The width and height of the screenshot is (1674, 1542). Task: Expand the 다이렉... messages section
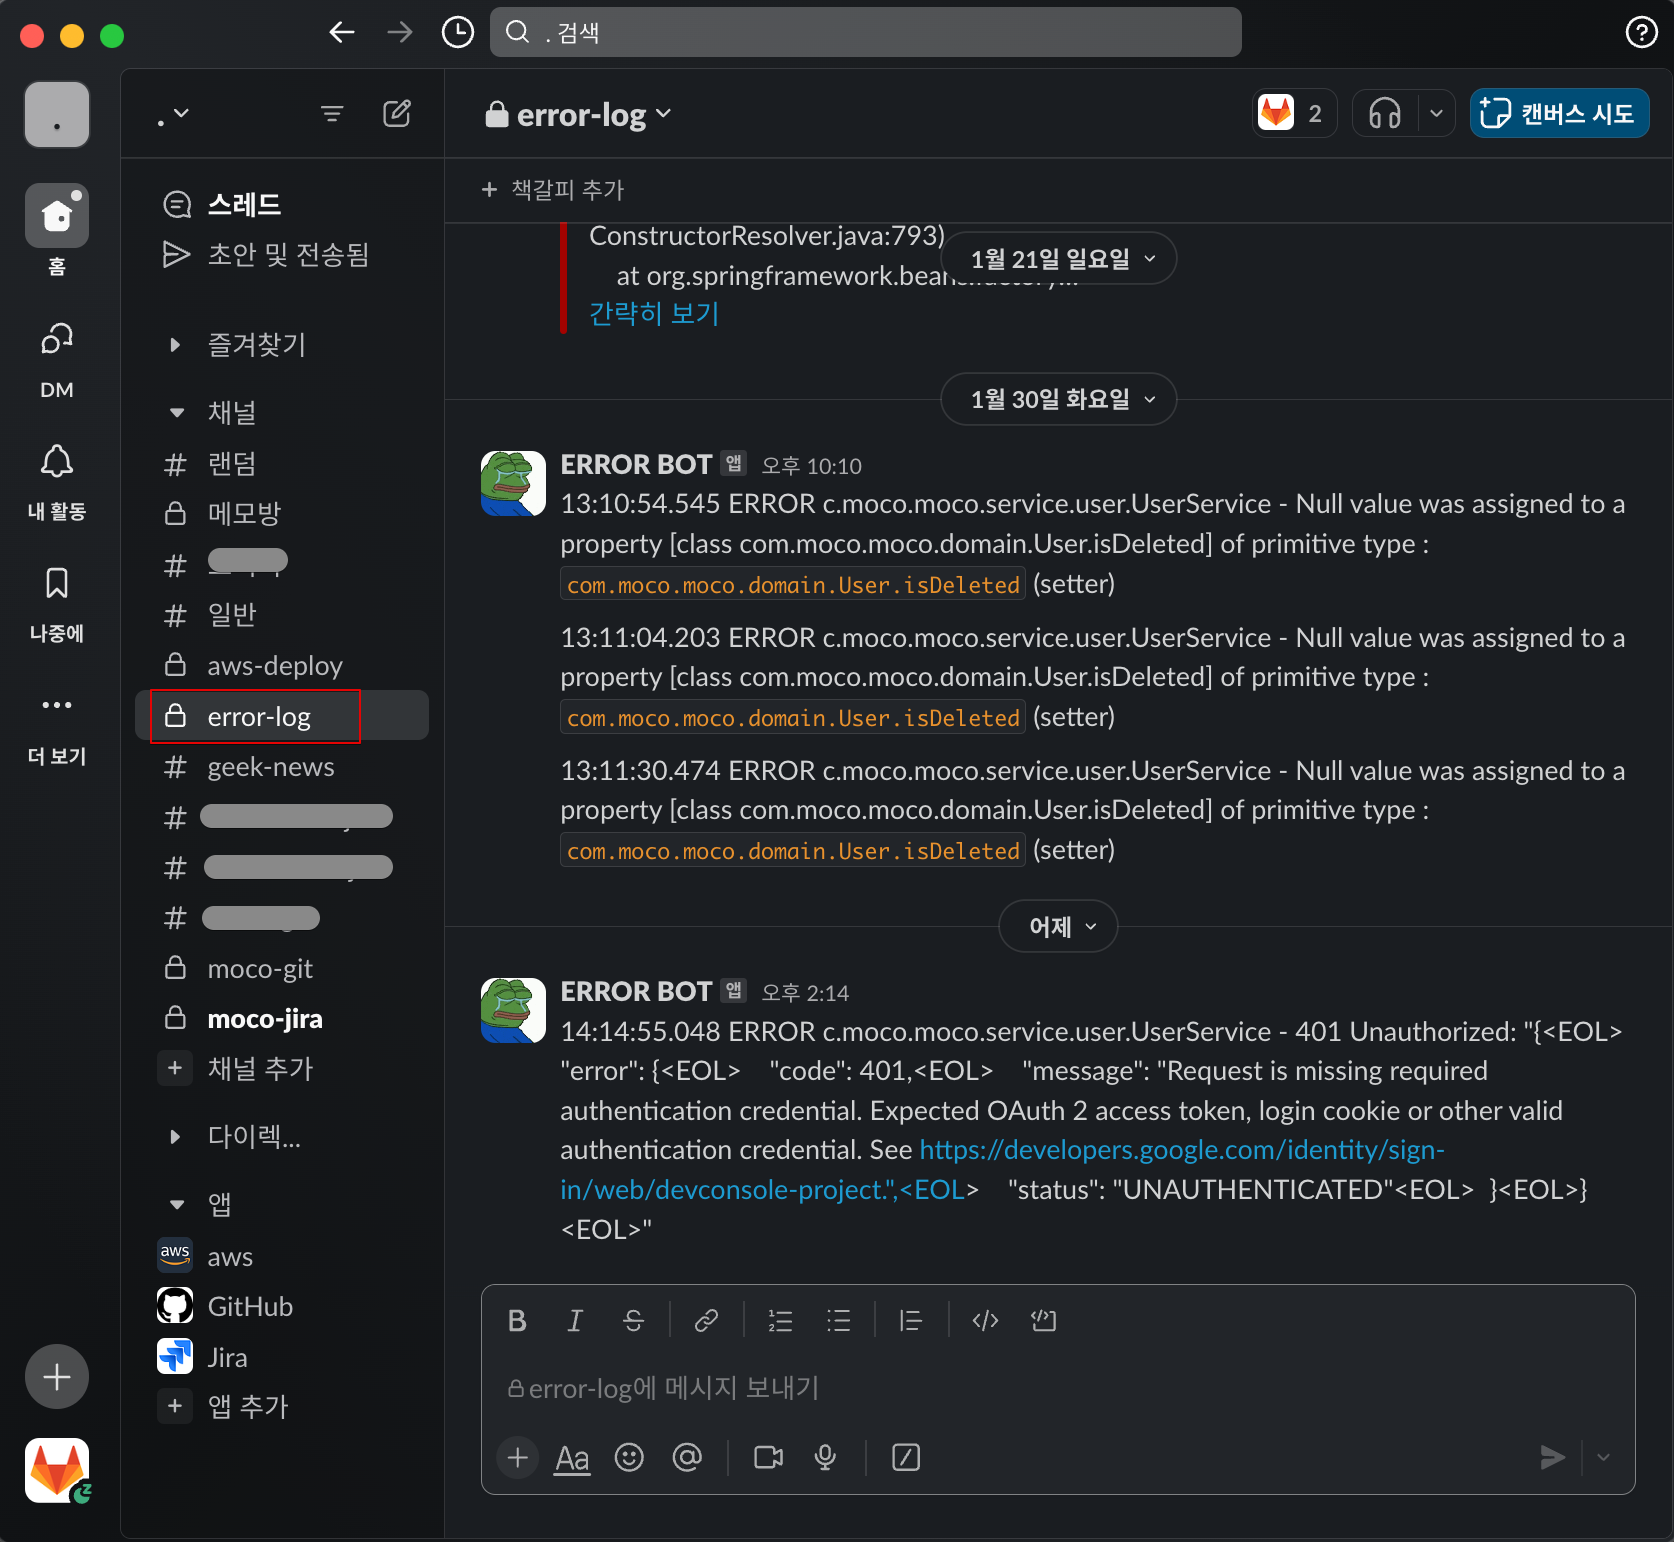176,1137
